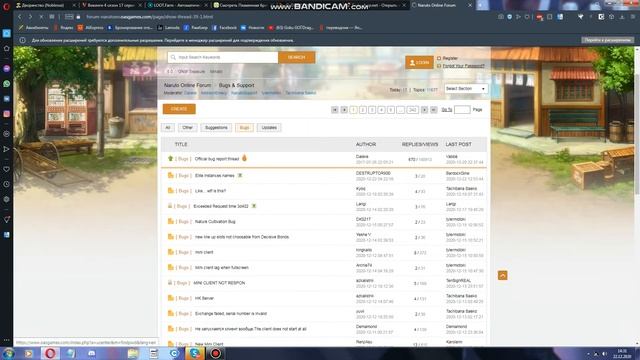
Task: Click the Go To link near page input
Action: tap(447, 109)
